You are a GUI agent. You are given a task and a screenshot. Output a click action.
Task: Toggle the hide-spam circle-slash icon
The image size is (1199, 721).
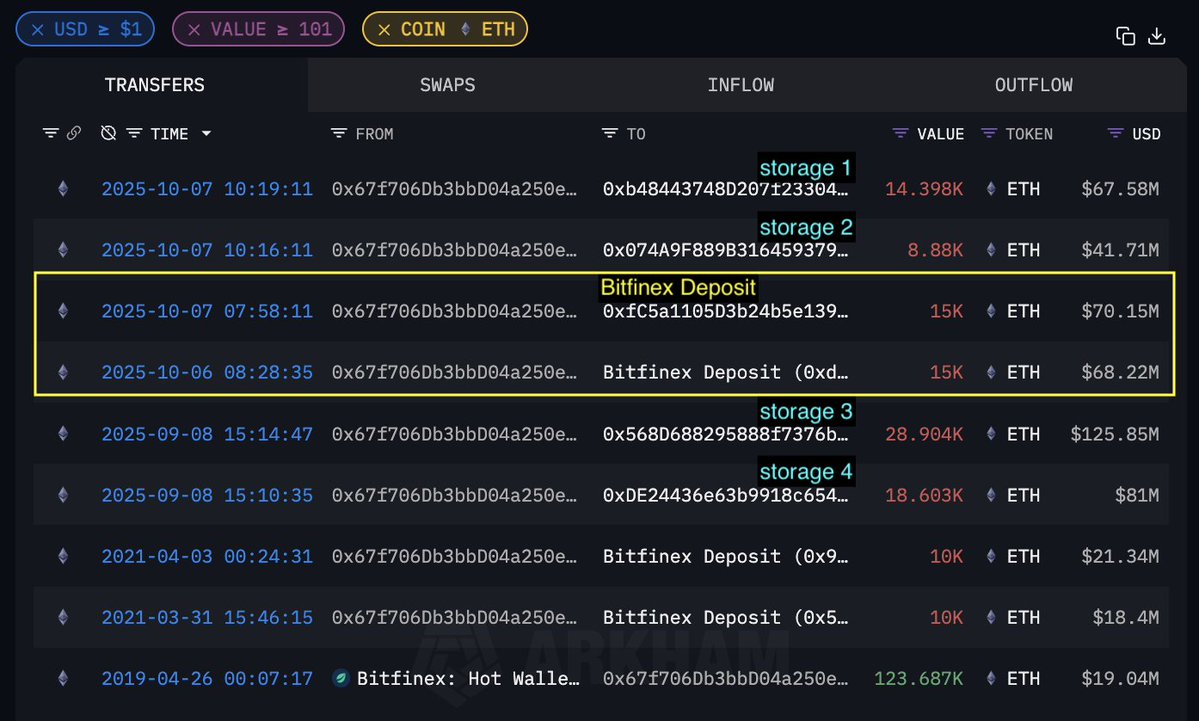[109, 133]
